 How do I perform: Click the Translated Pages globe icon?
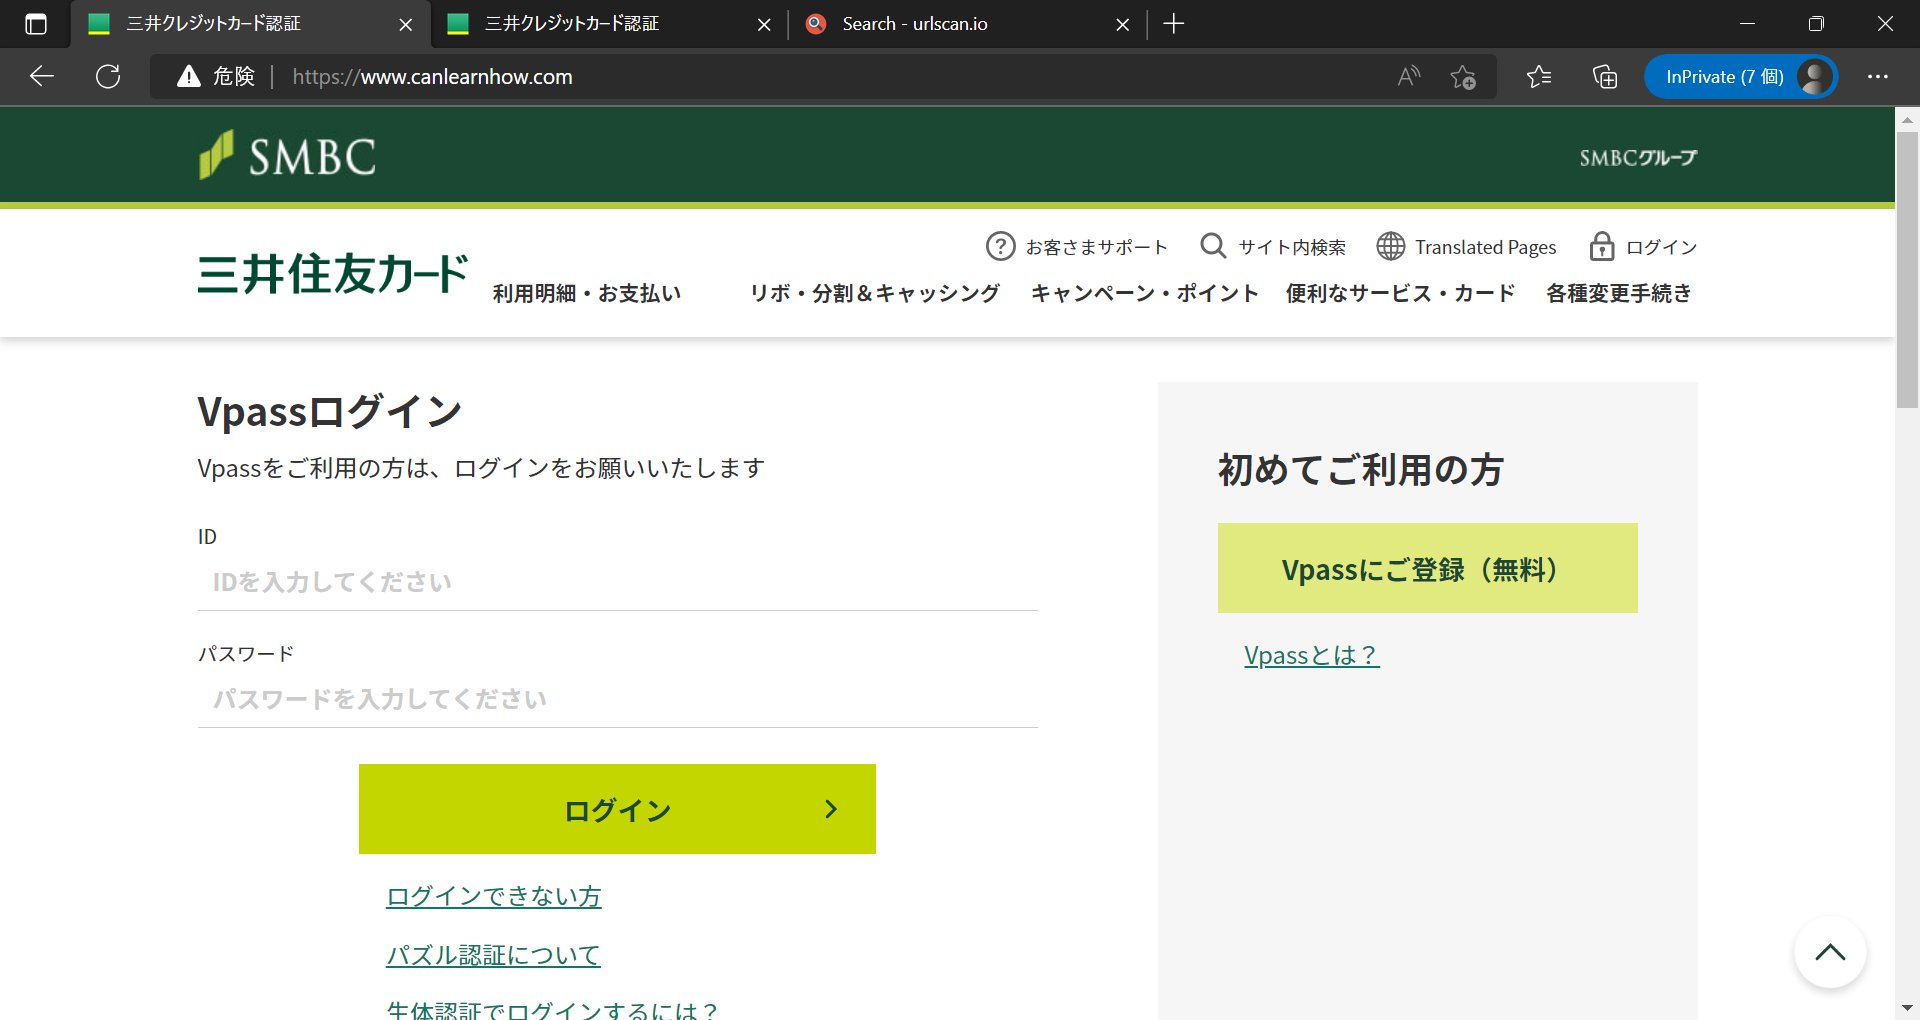point(1391,246)
